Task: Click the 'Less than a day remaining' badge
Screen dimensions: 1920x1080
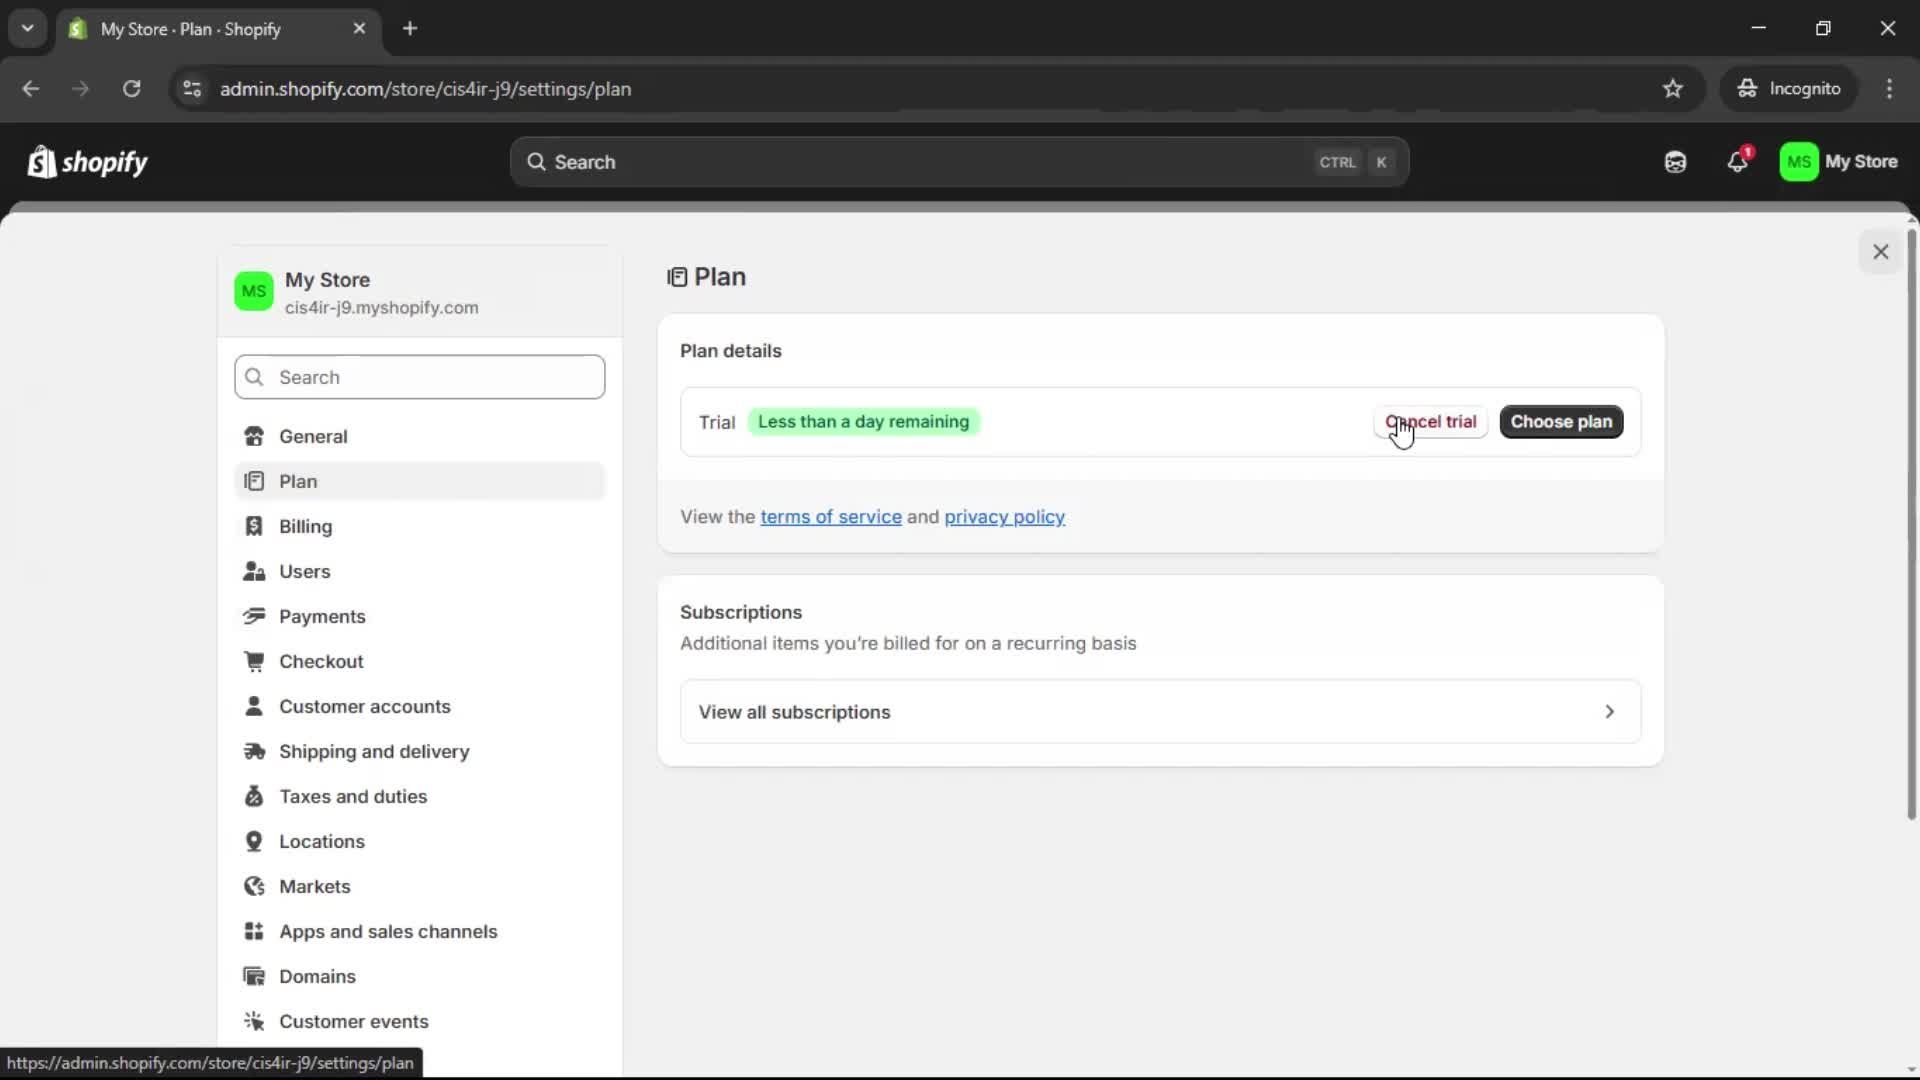Action: pos(863,422)
